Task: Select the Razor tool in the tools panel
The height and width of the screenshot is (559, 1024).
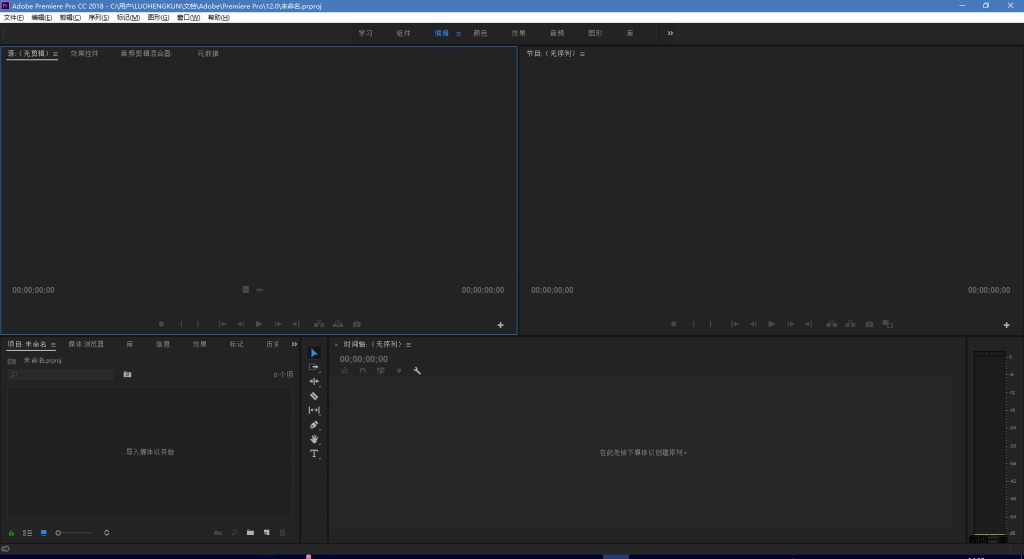Action: pyautogui.click(x=314, y=396)
